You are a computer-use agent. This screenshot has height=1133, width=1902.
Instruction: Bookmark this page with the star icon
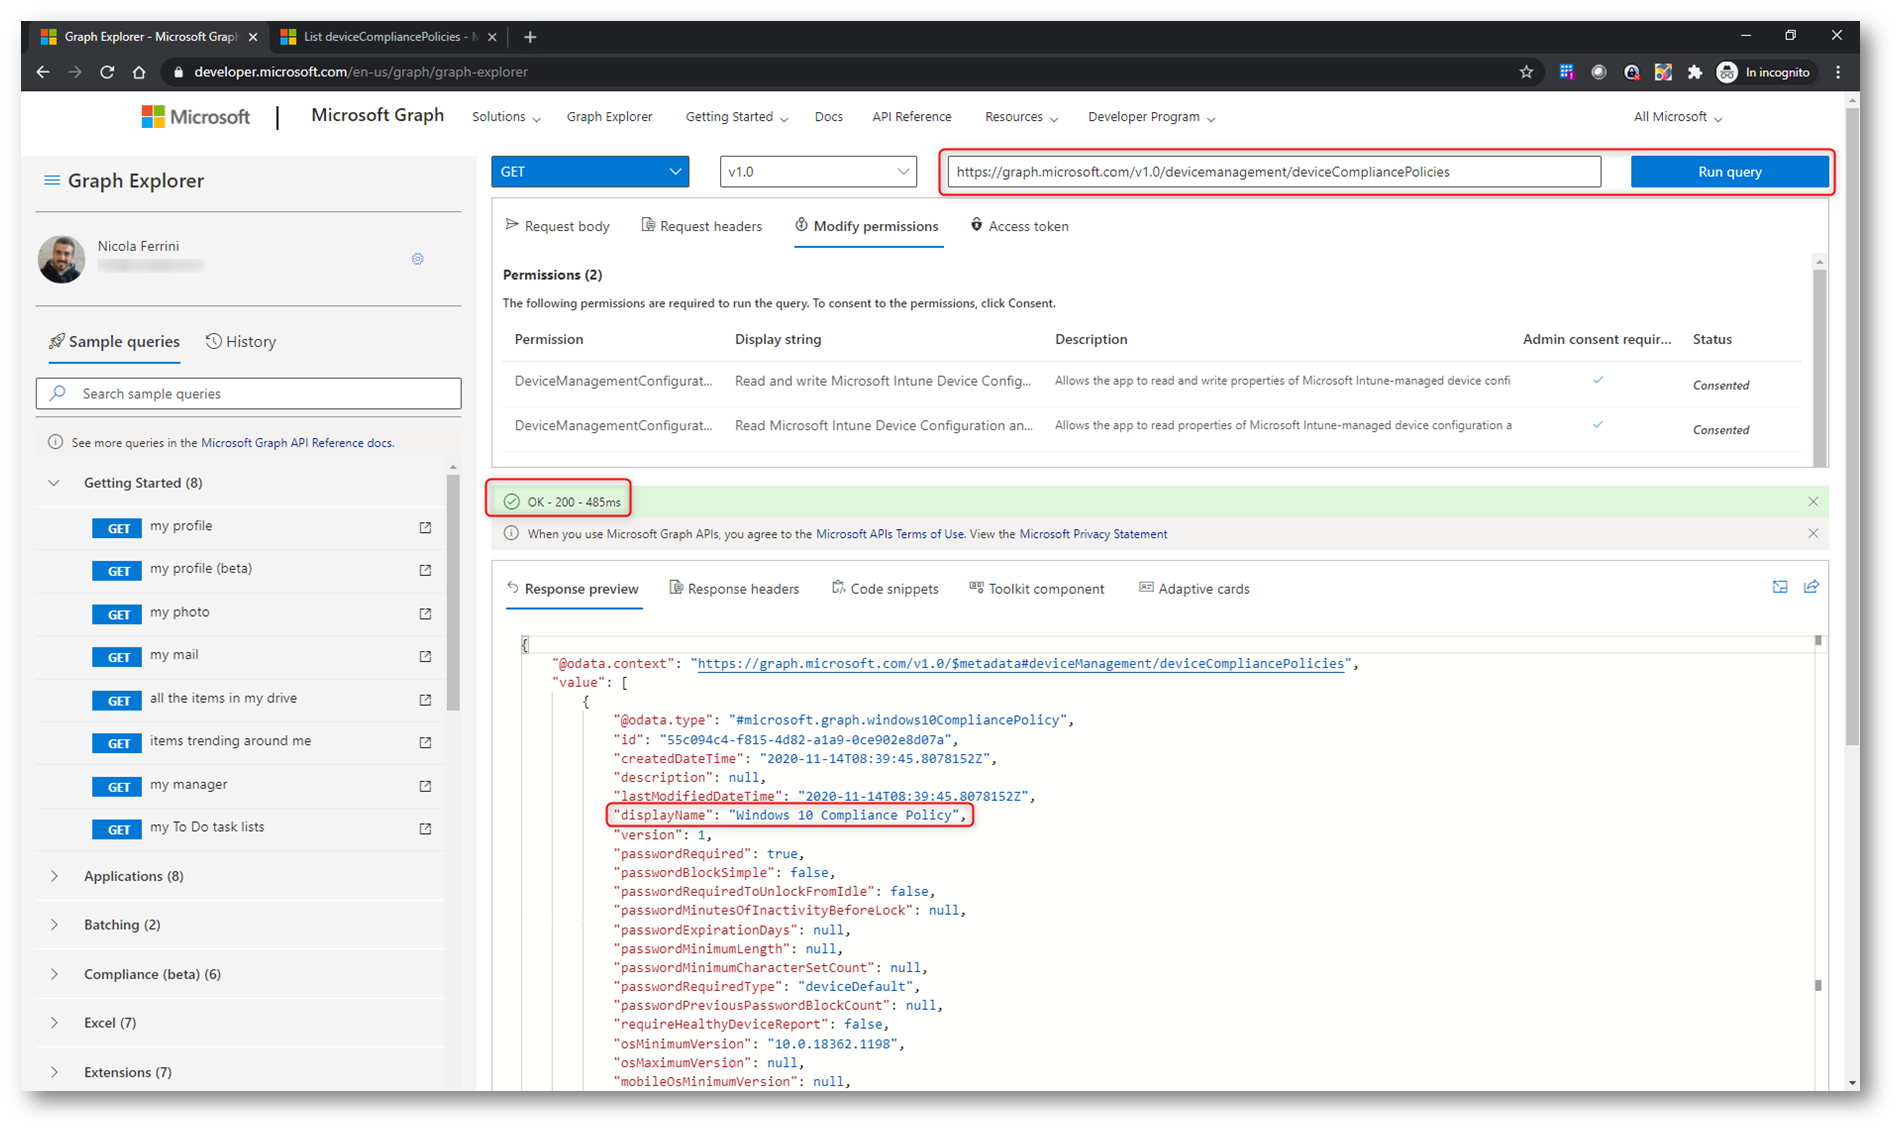point(1526,72)
